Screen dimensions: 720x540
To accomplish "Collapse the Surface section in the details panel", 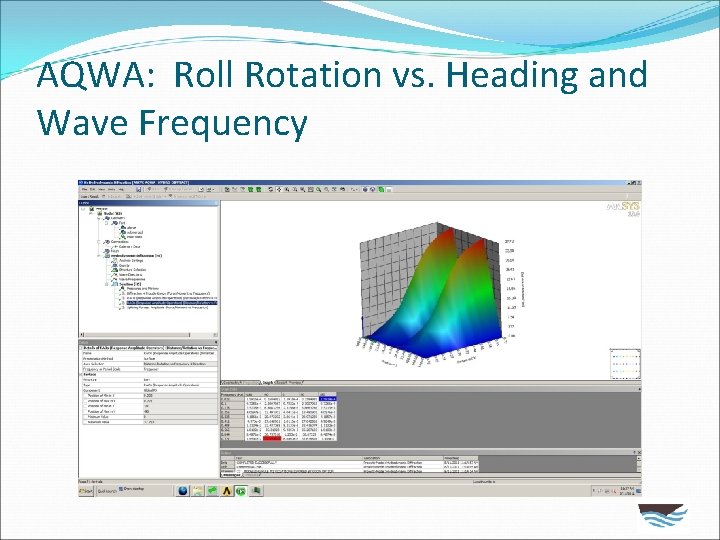I will pyautogui.click(x=81, y=374).
